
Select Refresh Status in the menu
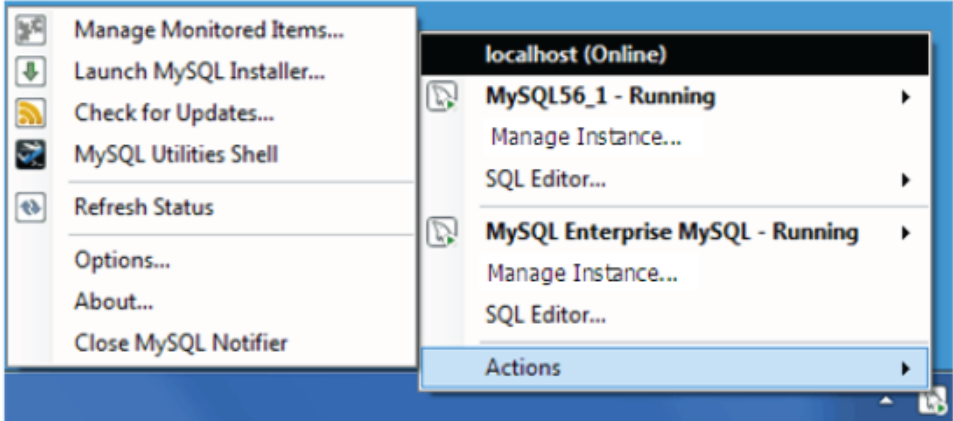click(x=144, y=208)
